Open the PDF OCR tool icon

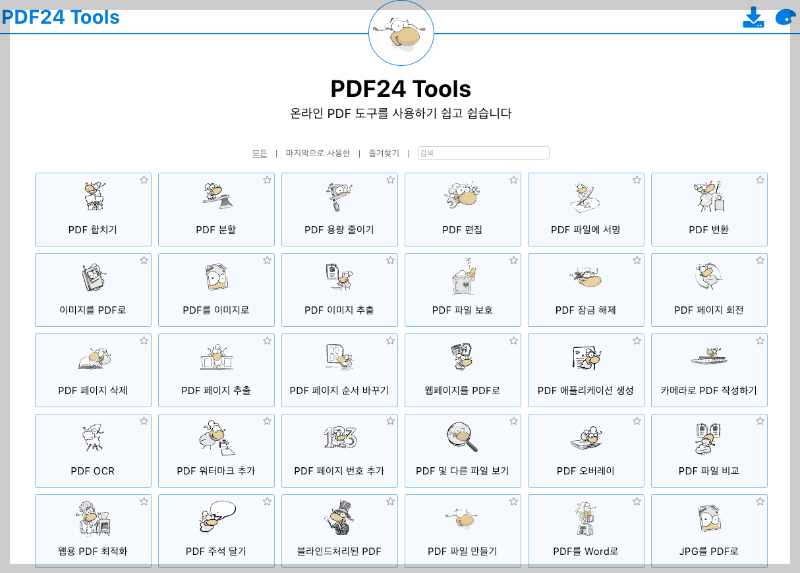click(x=93, y=438)
